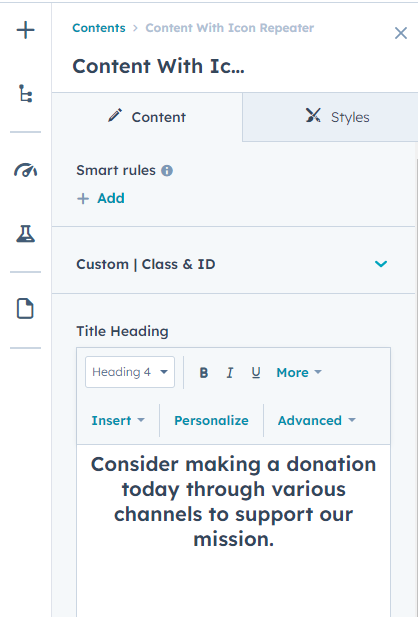
Task: Open the Insert dropdown menu
Action: 118,421
